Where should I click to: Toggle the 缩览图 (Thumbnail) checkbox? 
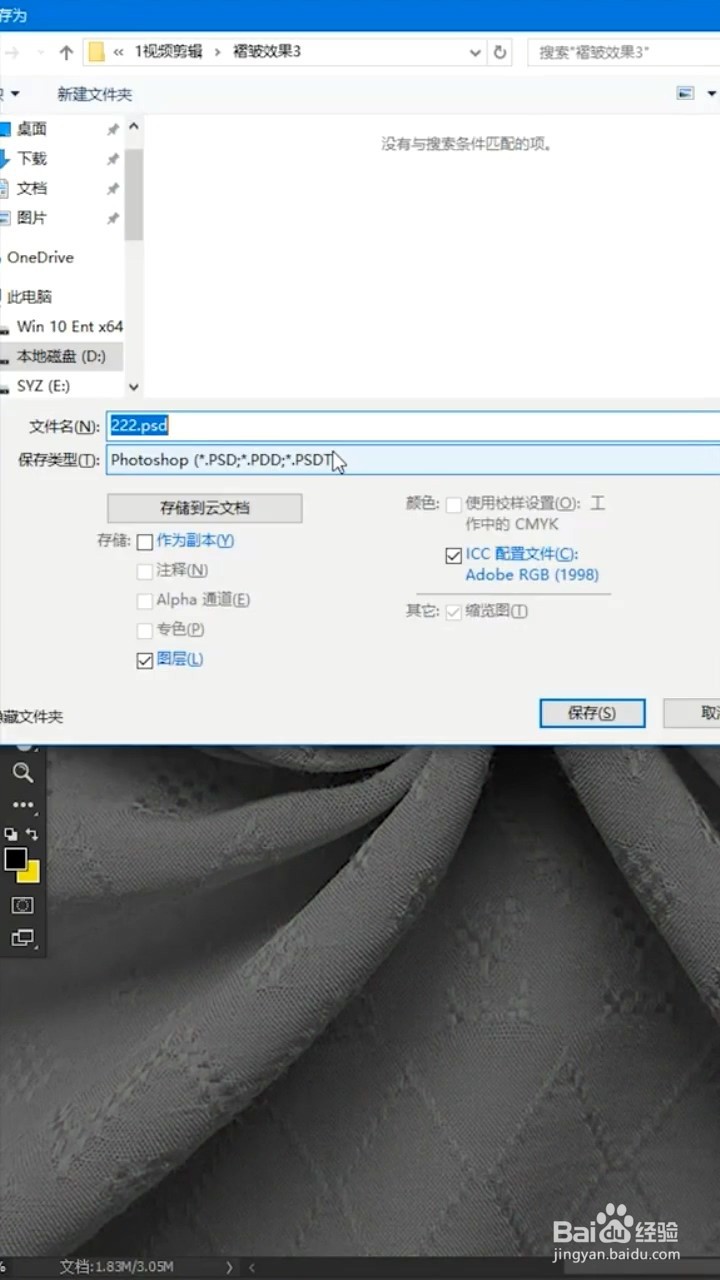click(x=454, y=611)
